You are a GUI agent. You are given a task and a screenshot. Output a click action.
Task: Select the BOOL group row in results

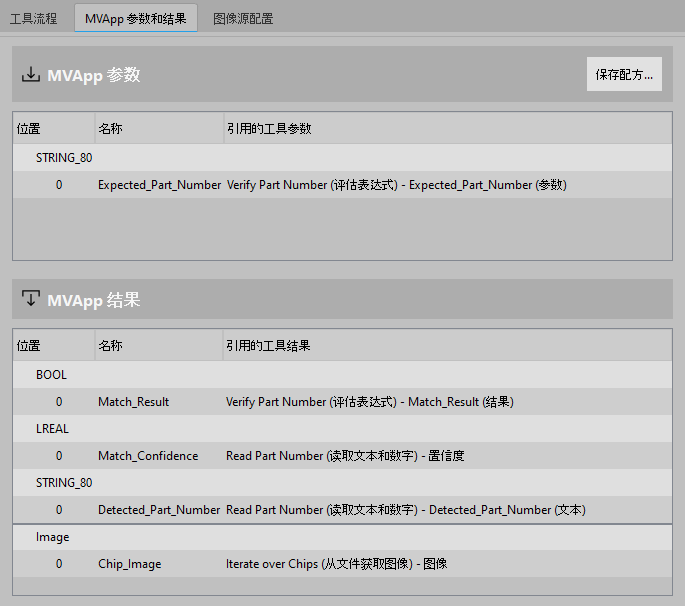[52, 375]
